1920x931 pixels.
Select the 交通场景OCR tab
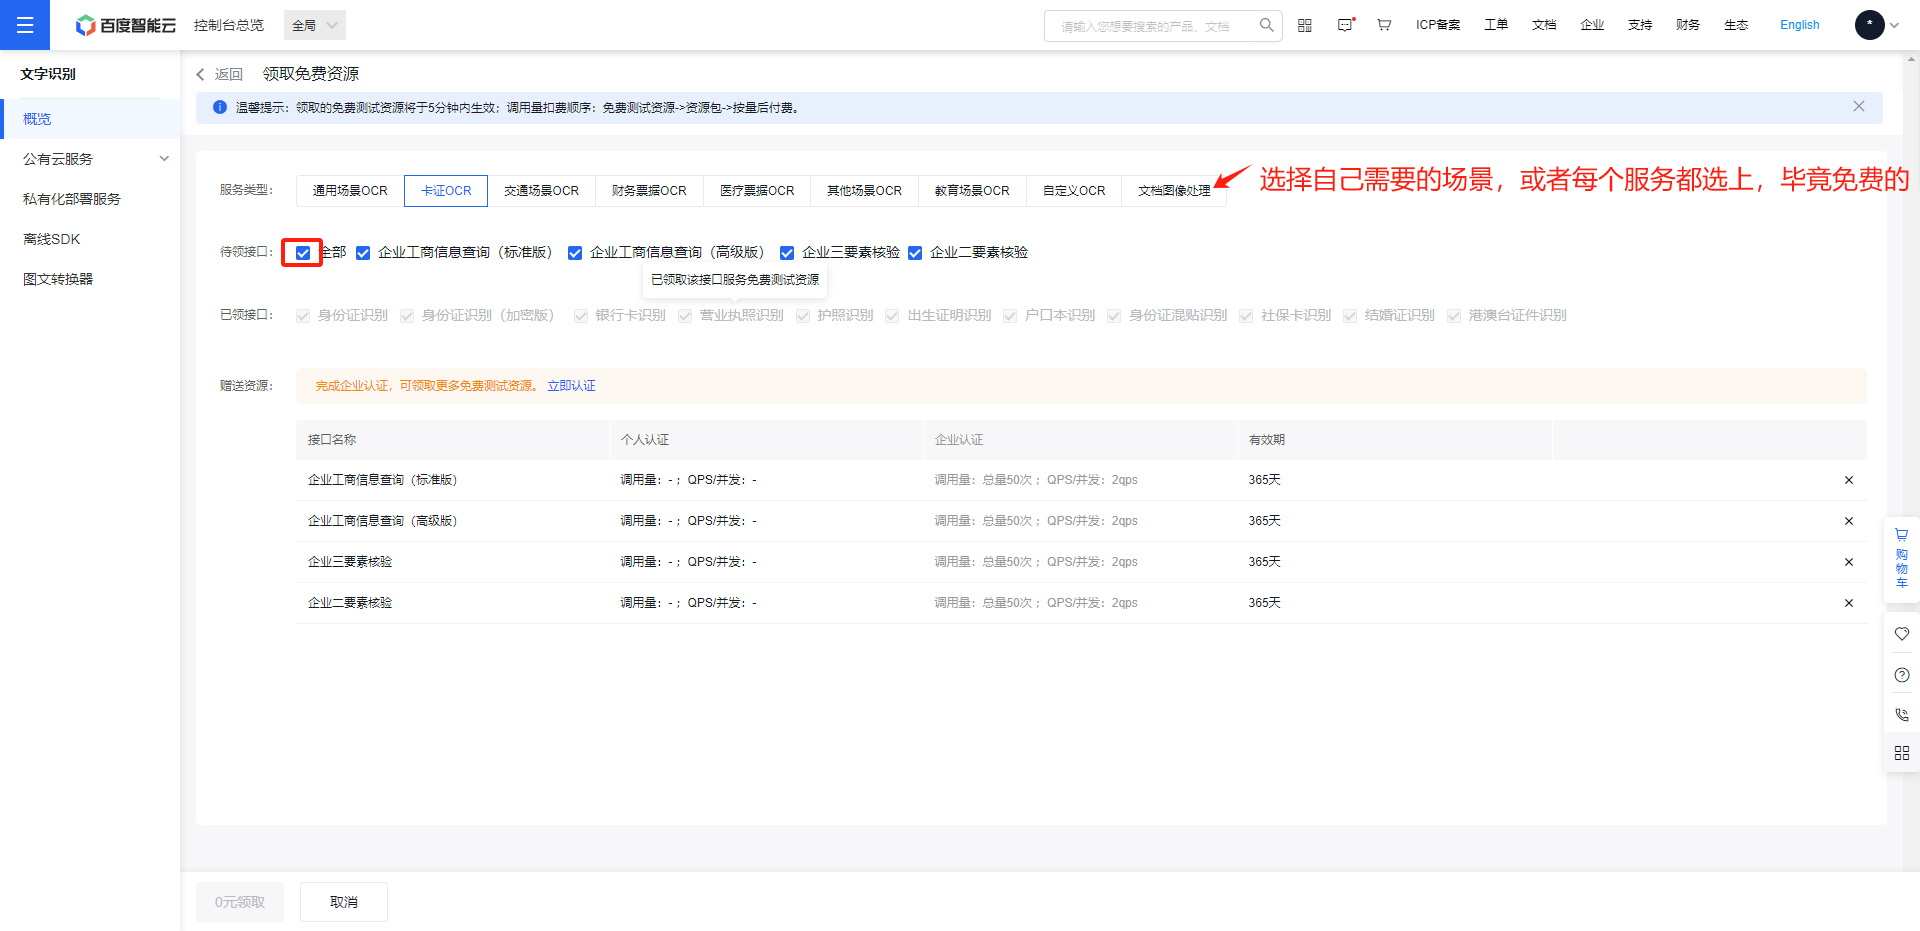[541, 190]
